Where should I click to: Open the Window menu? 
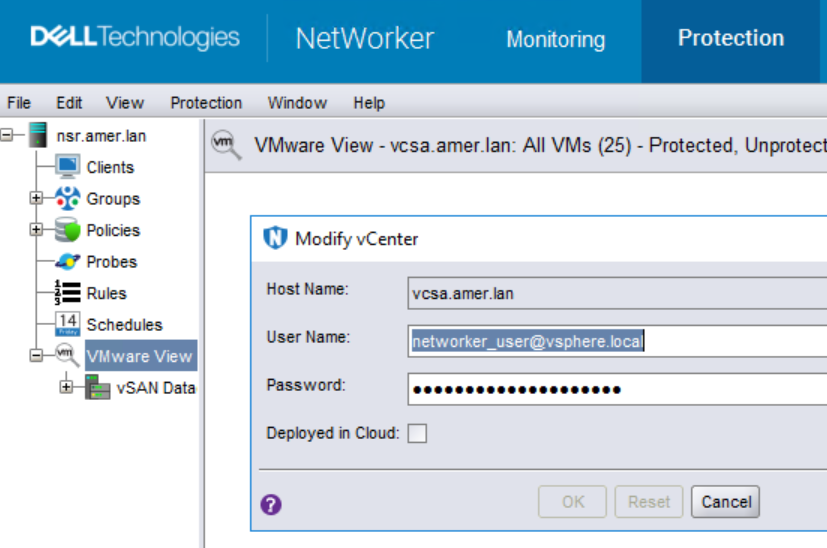click(x=297, y=102)
